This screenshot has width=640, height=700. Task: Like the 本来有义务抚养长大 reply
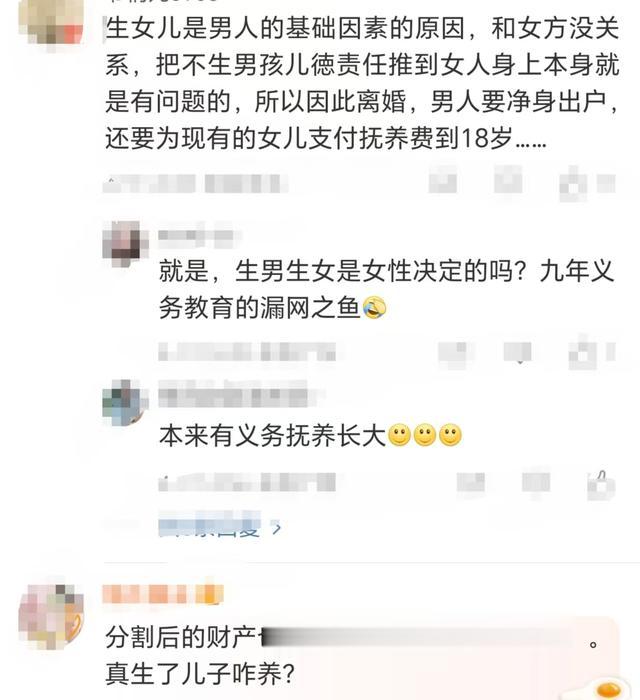coord(601,484)
